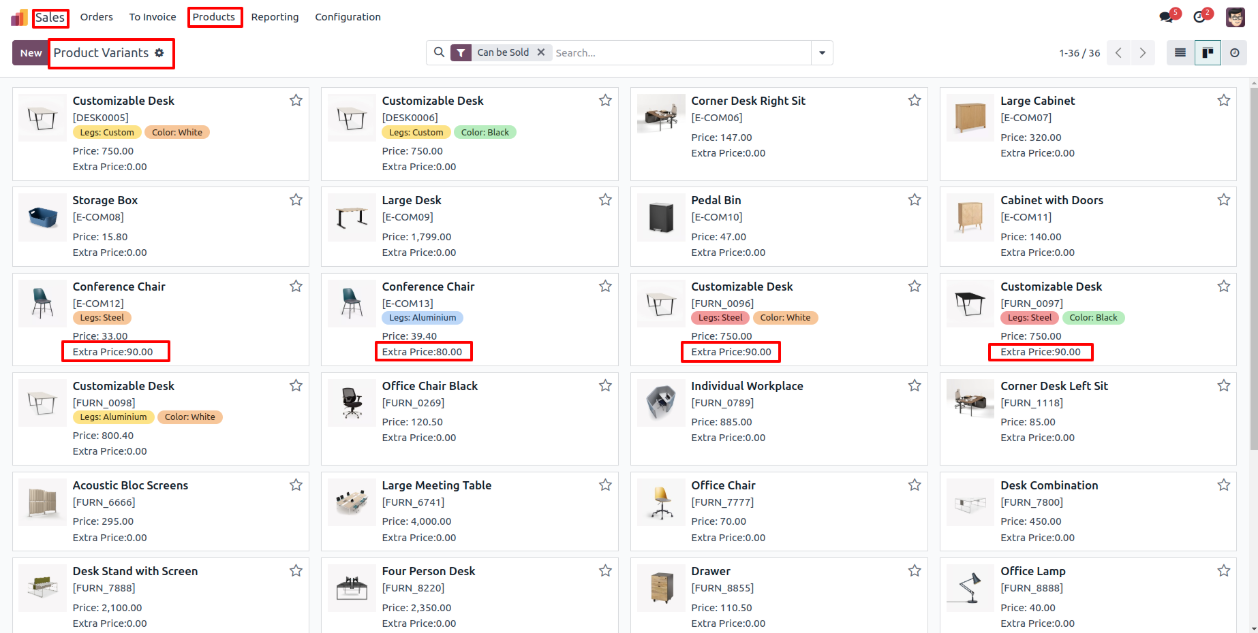
Task: Go to next page of records
Action: [1142, 53]
